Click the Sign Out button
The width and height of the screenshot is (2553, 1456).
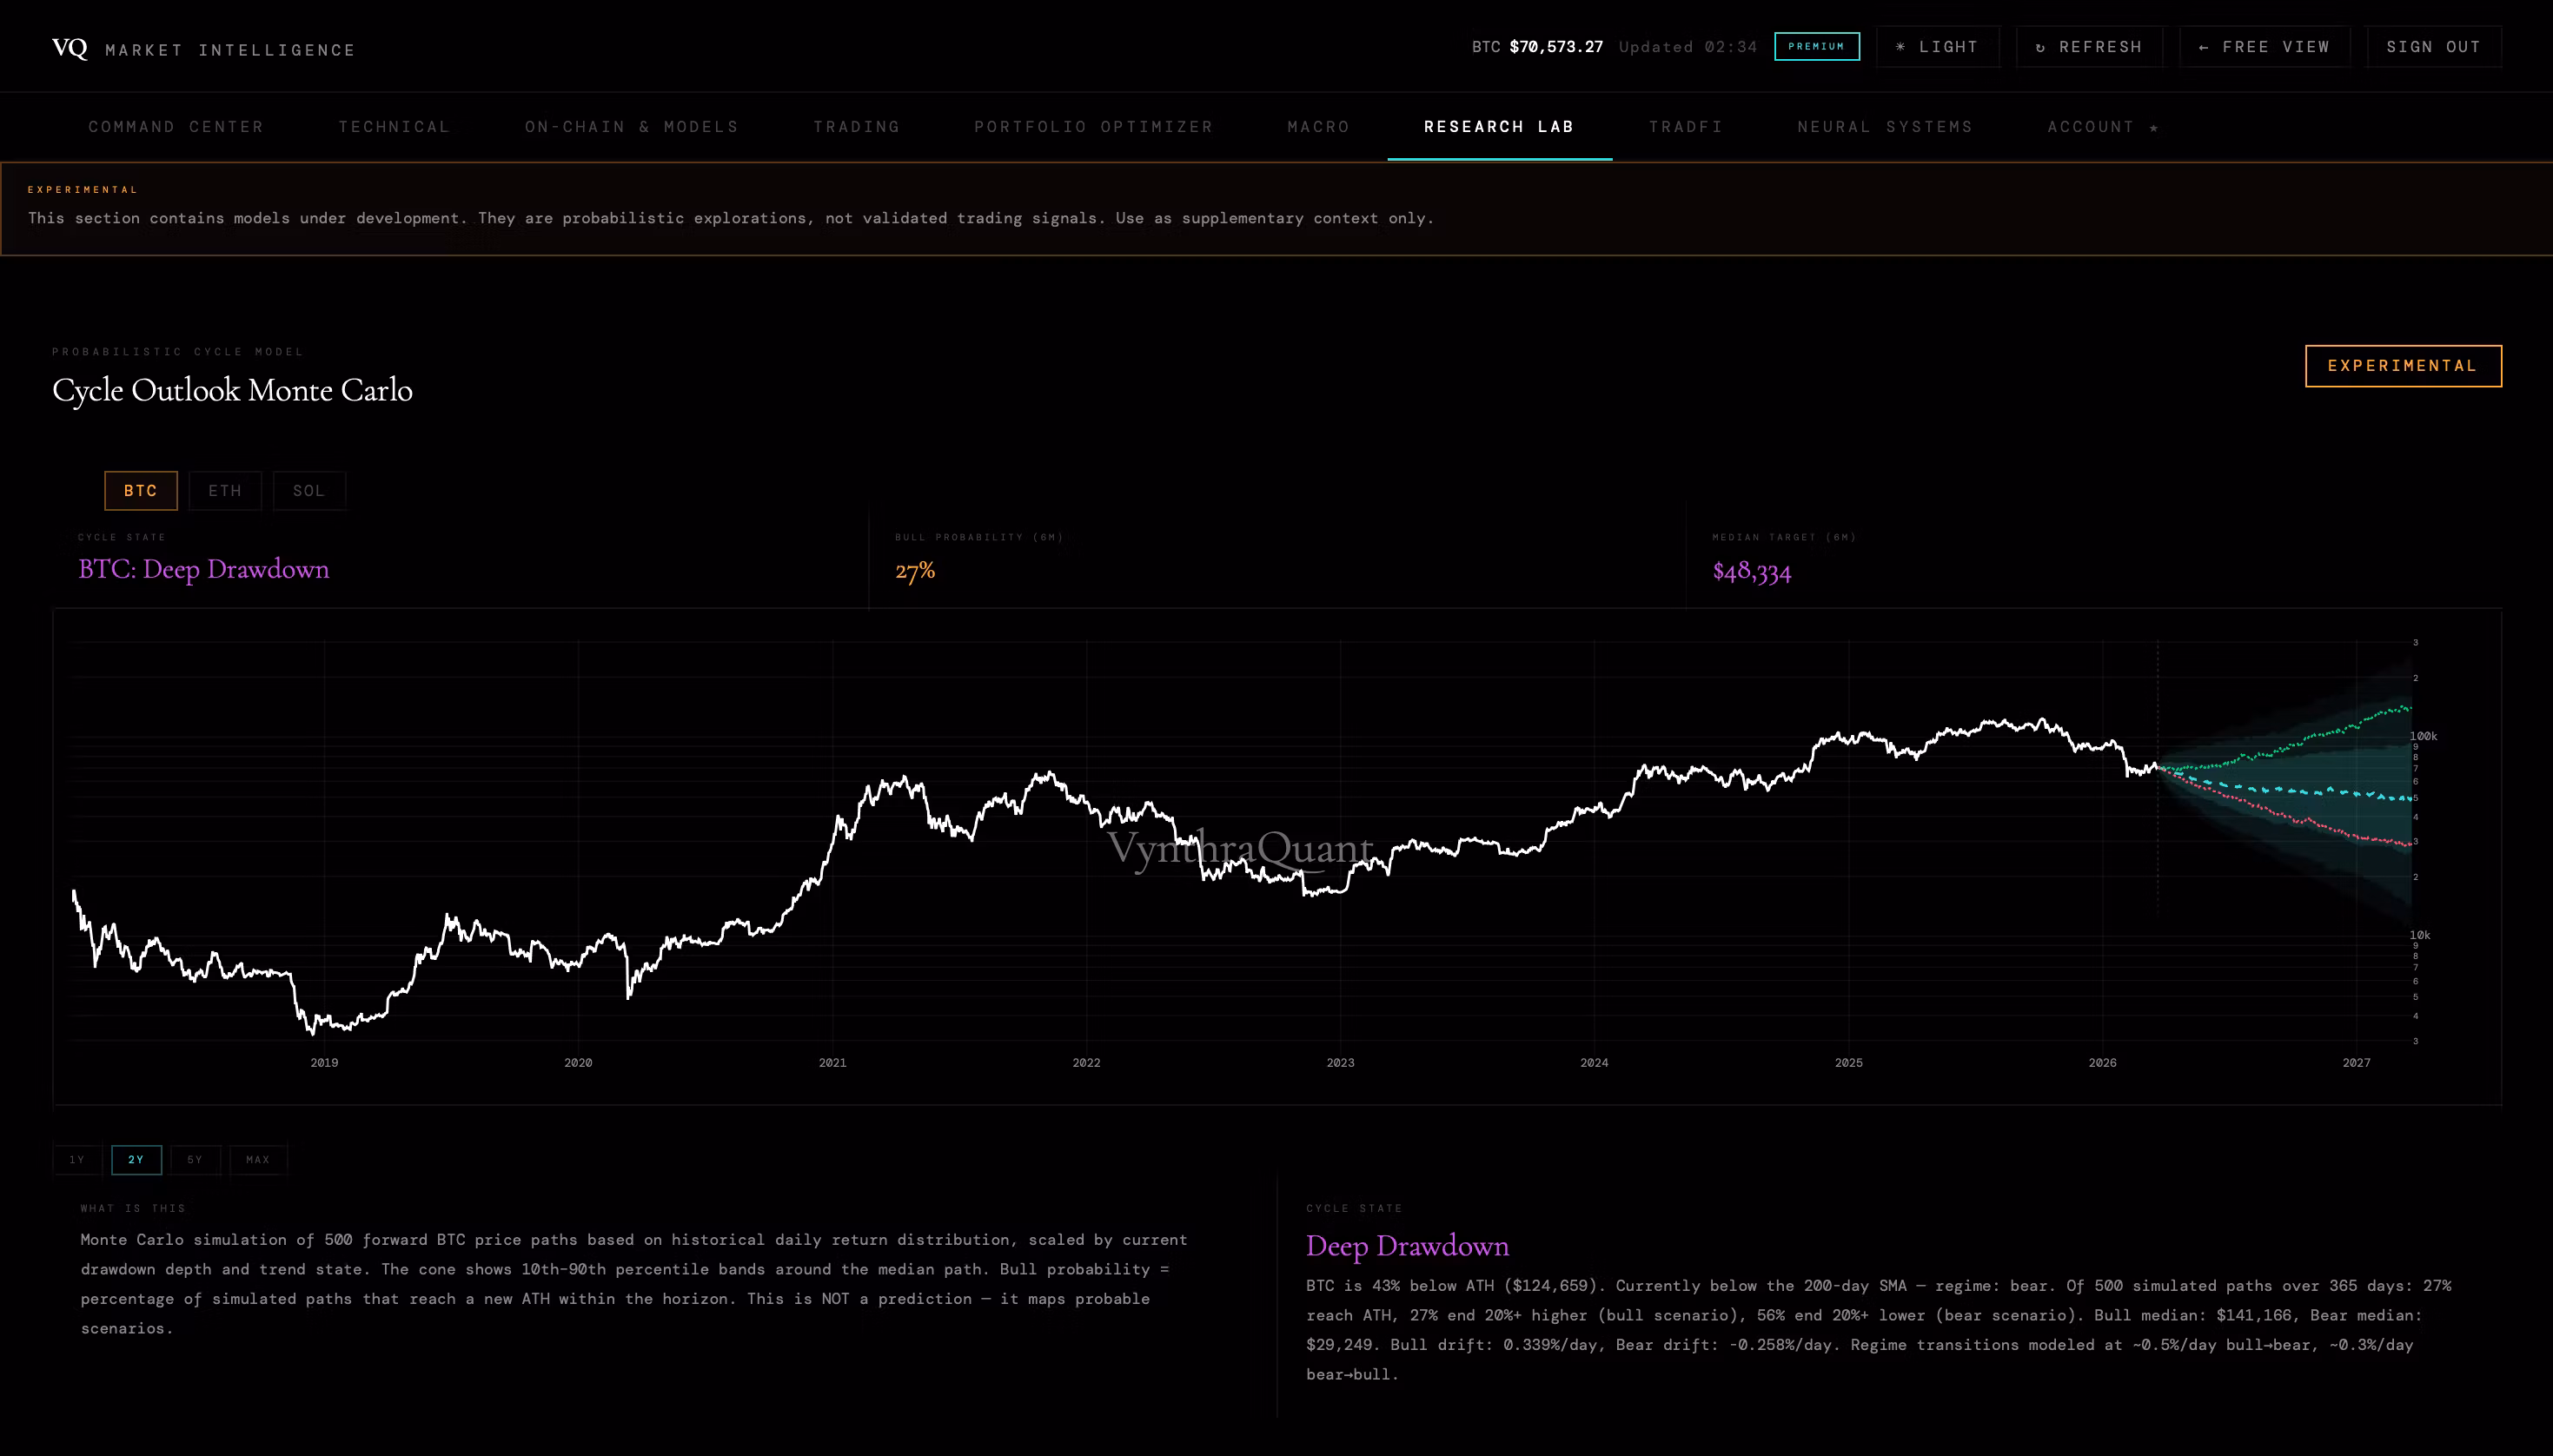(2433, 47)
